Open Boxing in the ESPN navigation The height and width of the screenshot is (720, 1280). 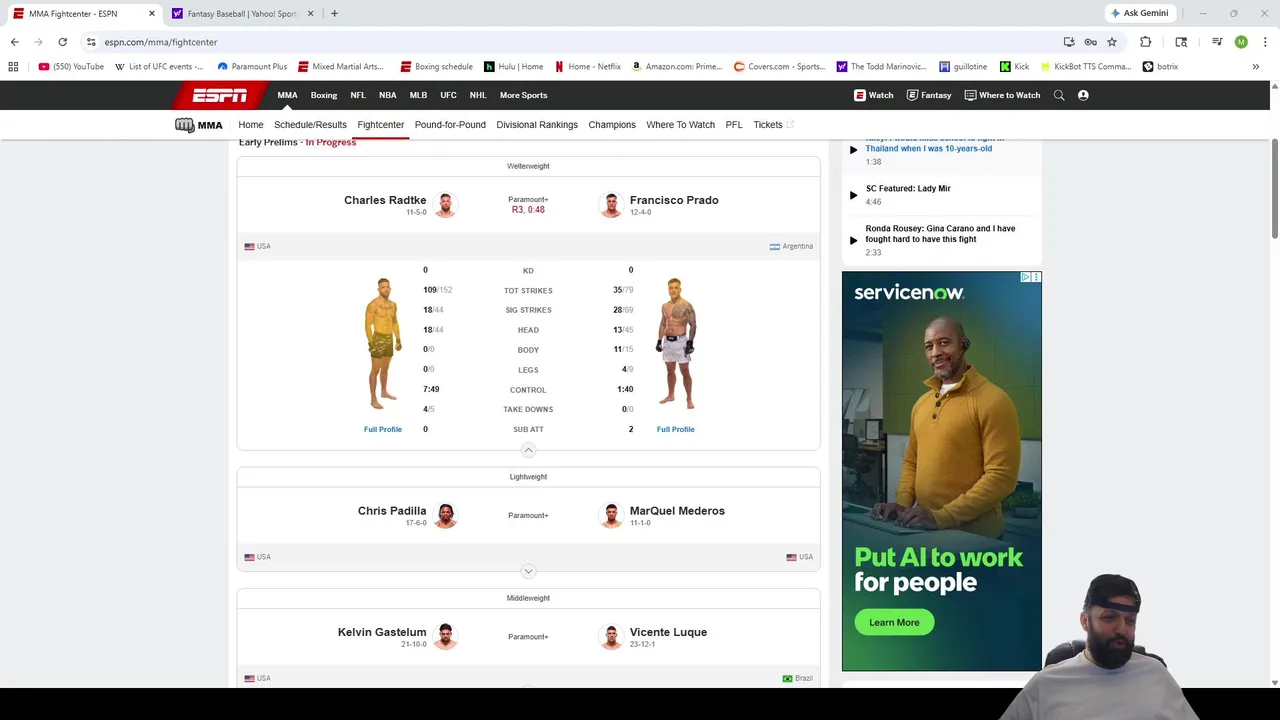pos(324,95)
